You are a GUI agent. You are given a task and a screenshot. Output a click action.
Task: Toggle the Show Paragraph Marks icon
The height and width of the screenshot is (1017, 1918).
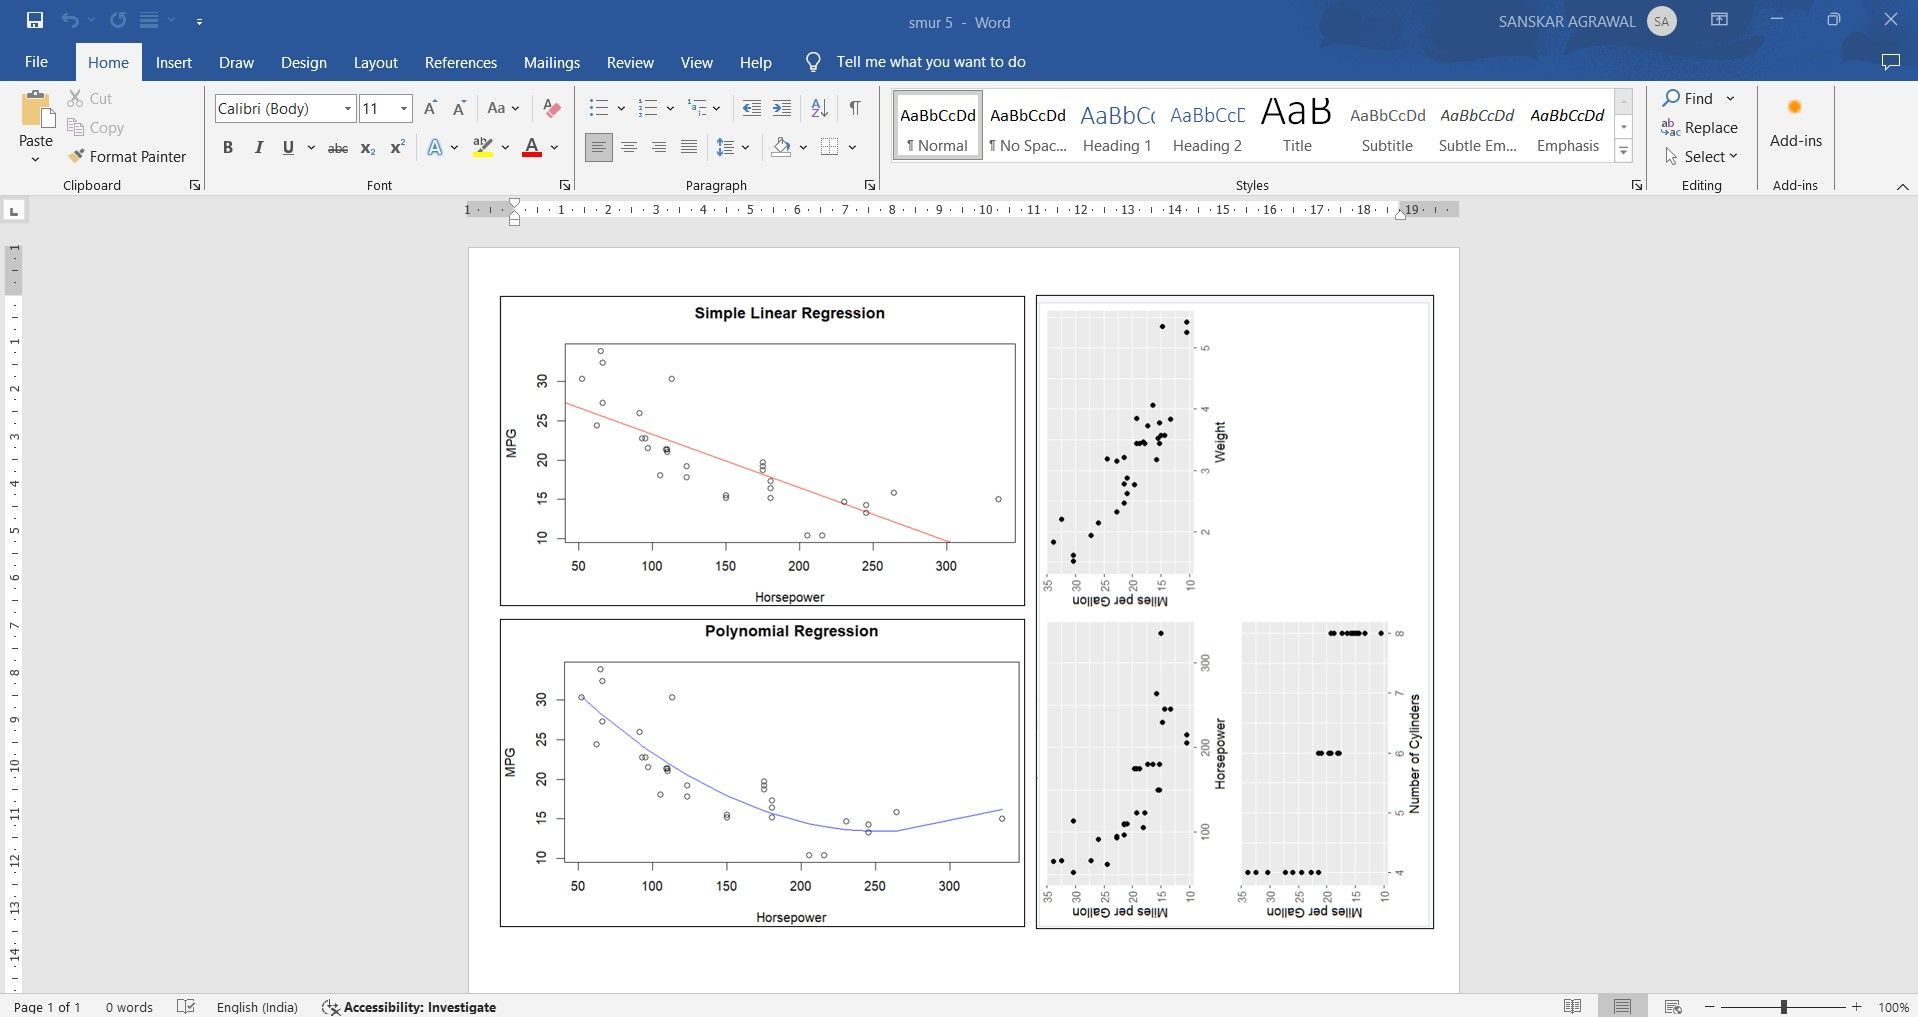click(855, 107)
